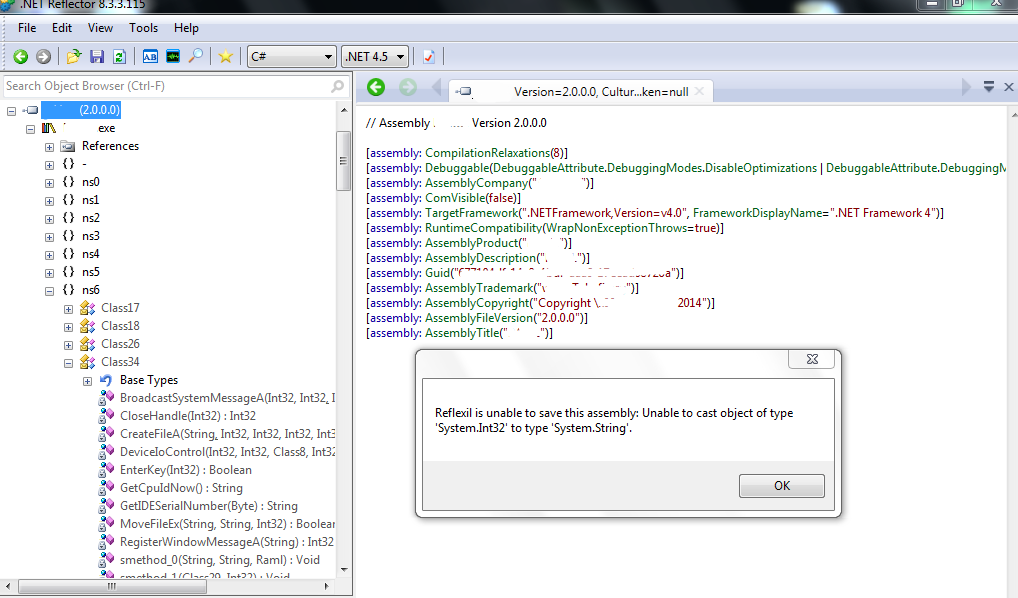Open an assembly with the folder icon

[x=73, y=56]
